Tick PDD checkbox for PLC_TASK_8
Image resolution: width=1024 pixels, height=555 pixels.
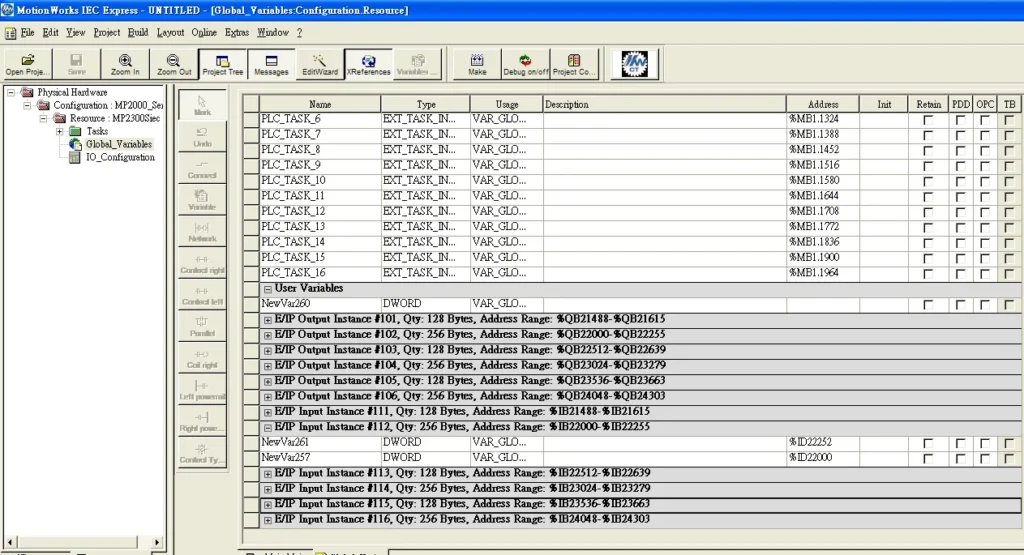(x=960, y=150)
